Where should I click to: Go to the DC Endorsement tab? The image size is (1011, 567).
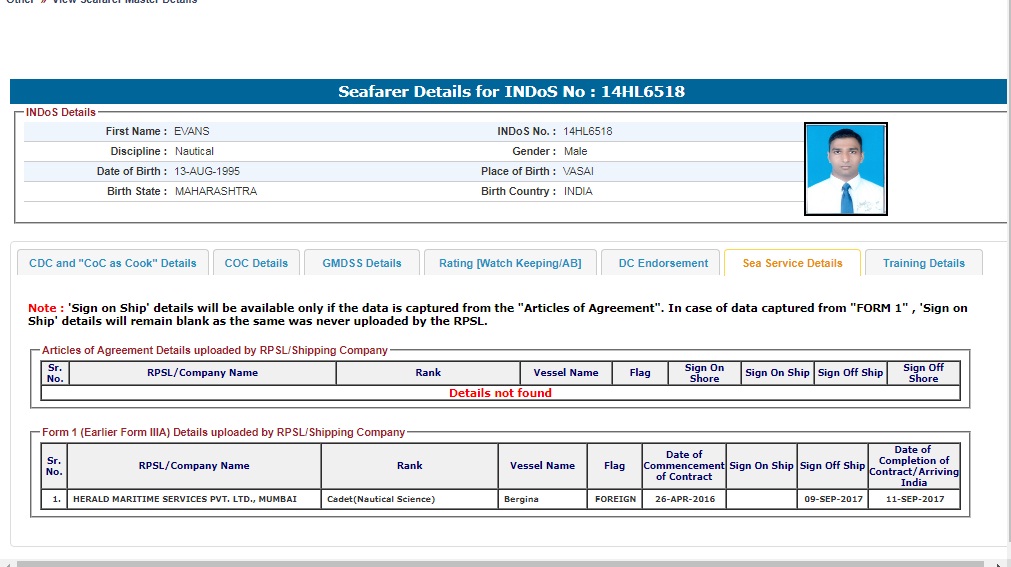click(x=663, y=263)
